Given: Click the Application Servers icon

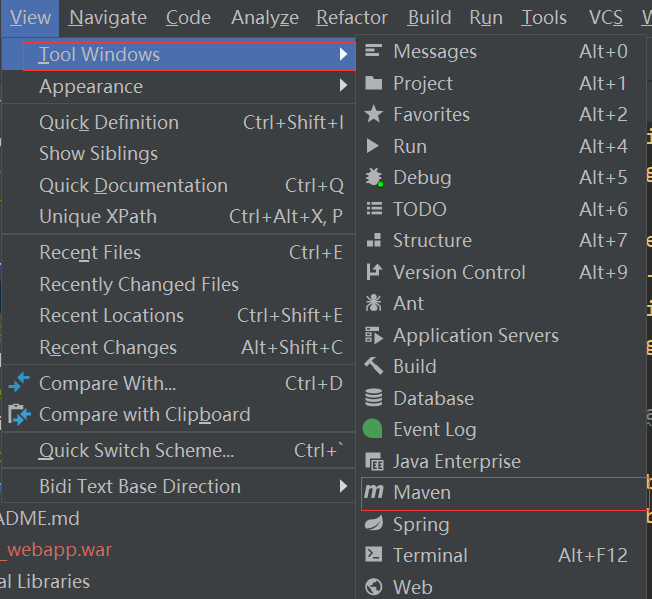Looking at the screenshot, I should pyautogui.click(x=373, y=335).
